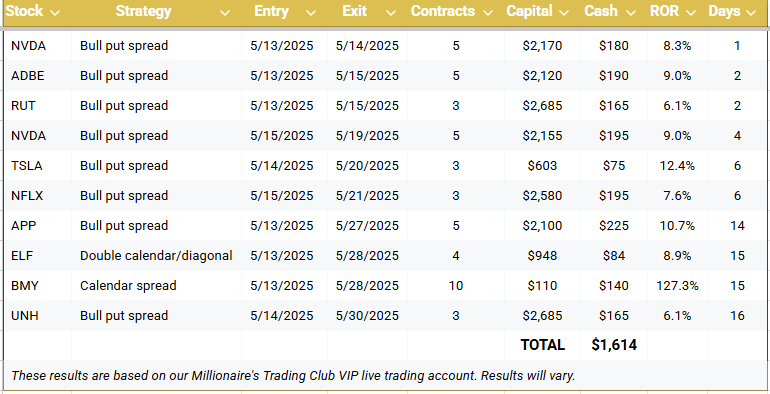This screenshot has width=770, height=394.
Task: Select the UNH exit date 5/30/2025
Action: pos(367,315)
